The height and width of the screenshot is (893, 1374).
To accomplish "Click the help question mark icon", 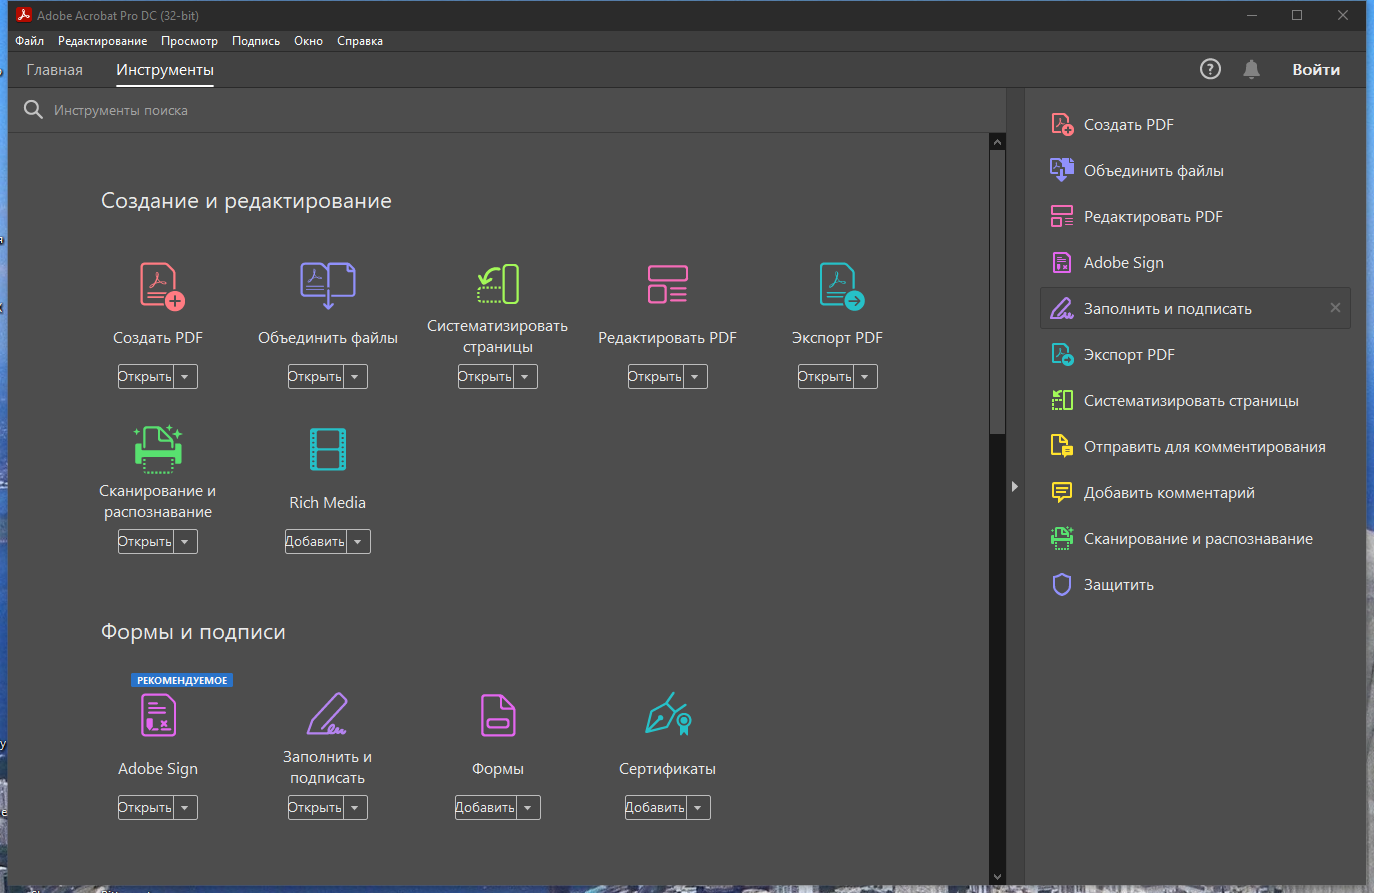I will click(x=1210, y=69).
